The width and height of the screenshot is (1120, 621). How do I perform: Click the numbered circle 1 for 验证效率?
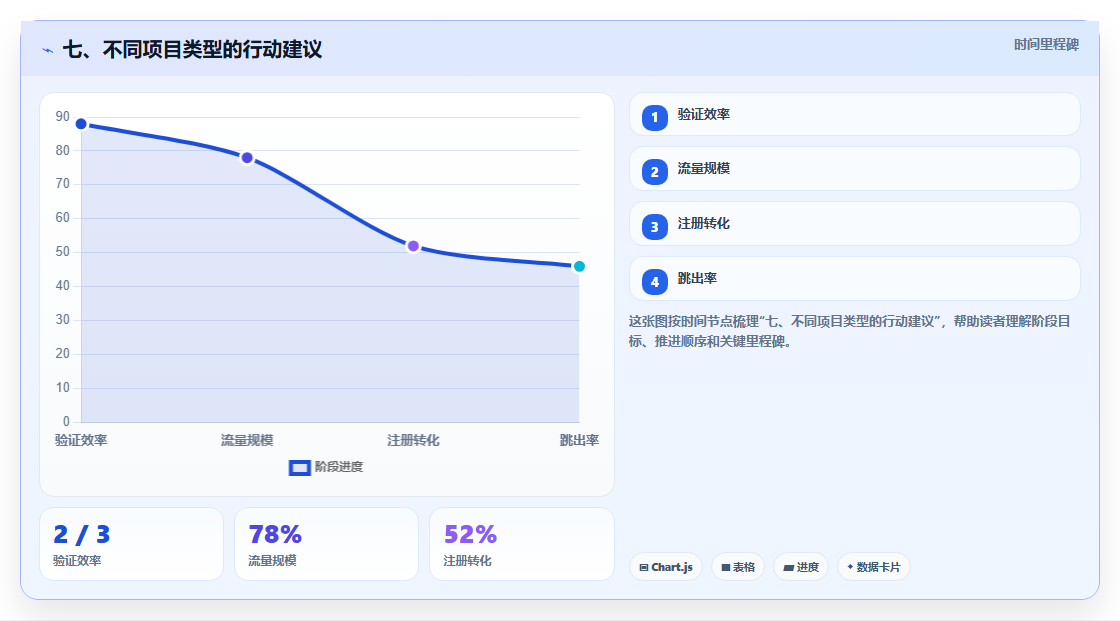pyautogui.click(x=654, y=117)
